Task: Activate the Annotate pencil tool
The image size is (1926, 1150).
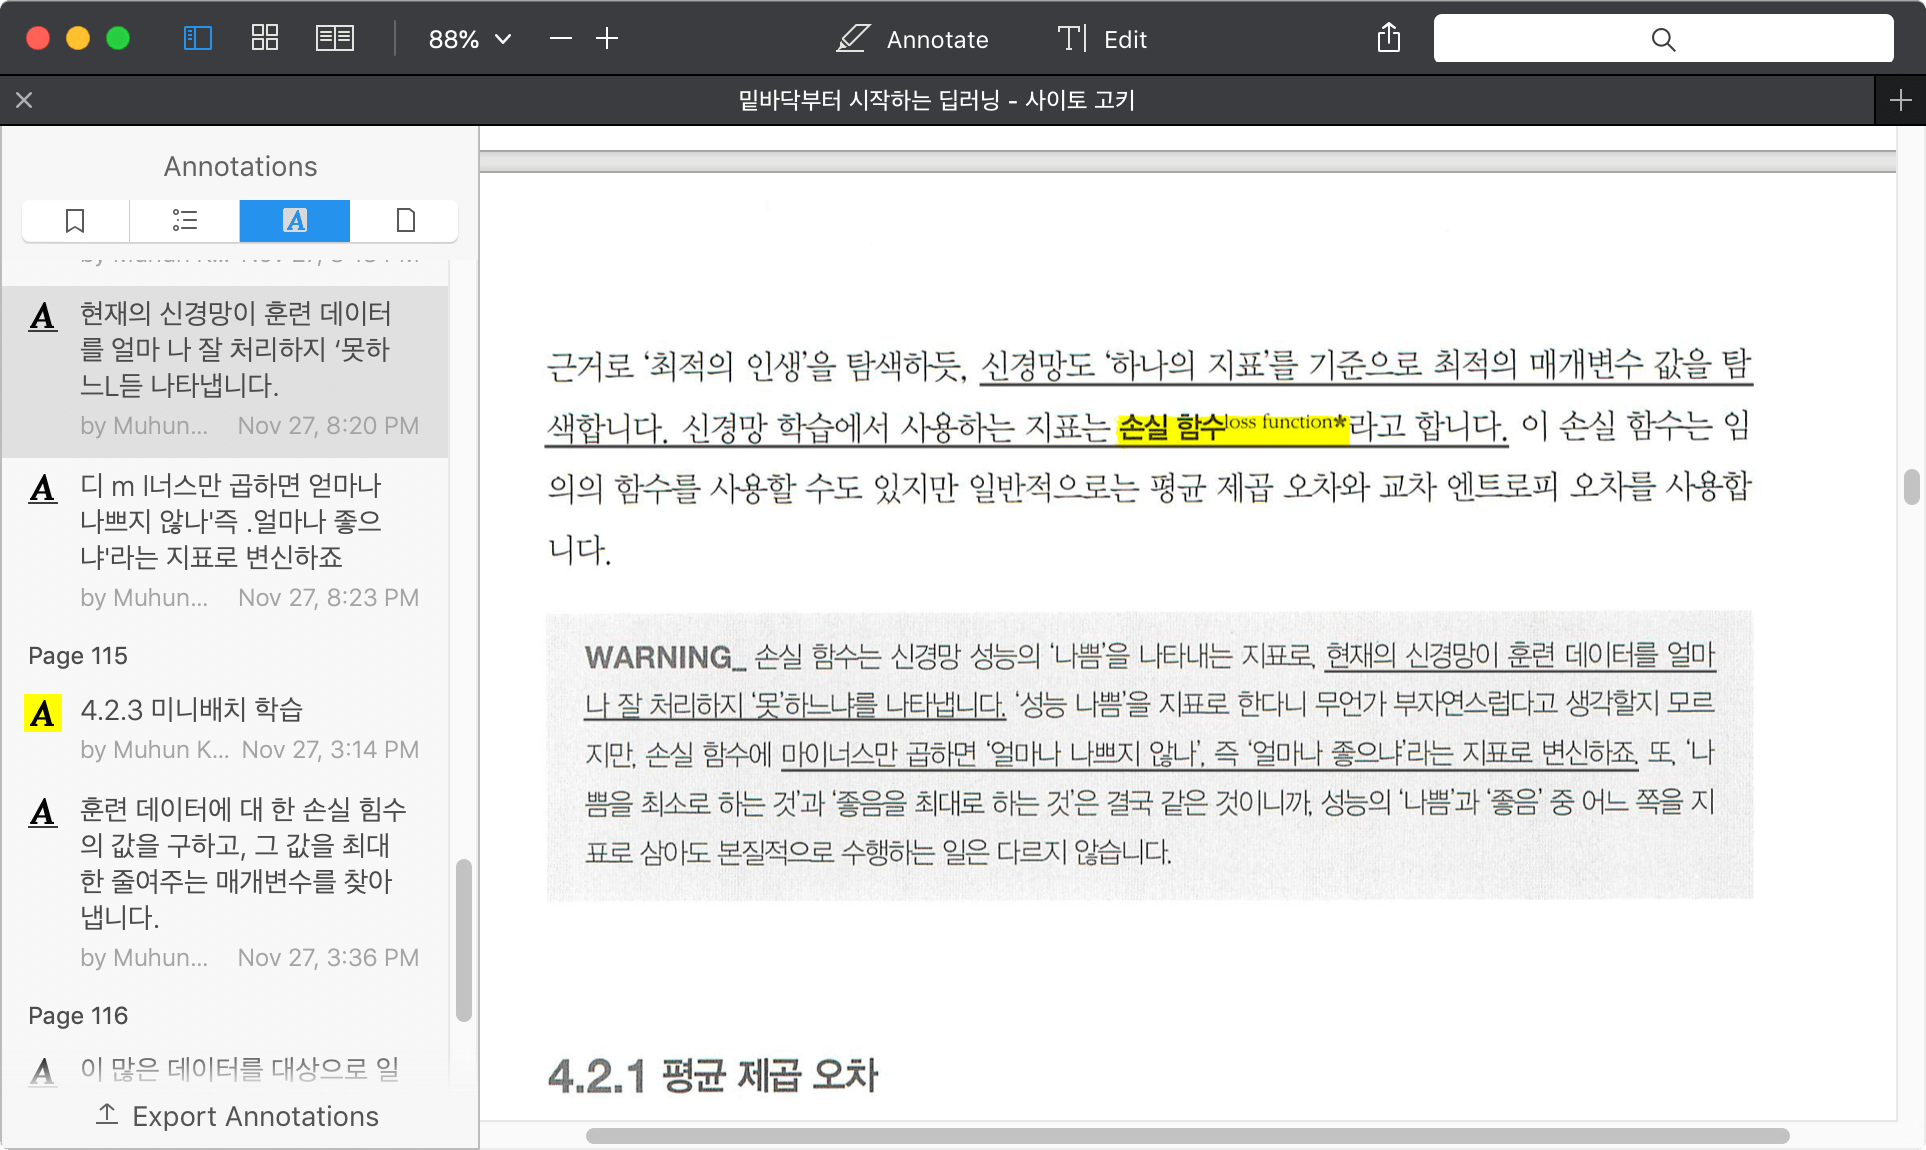Action: tap(912, 39)
